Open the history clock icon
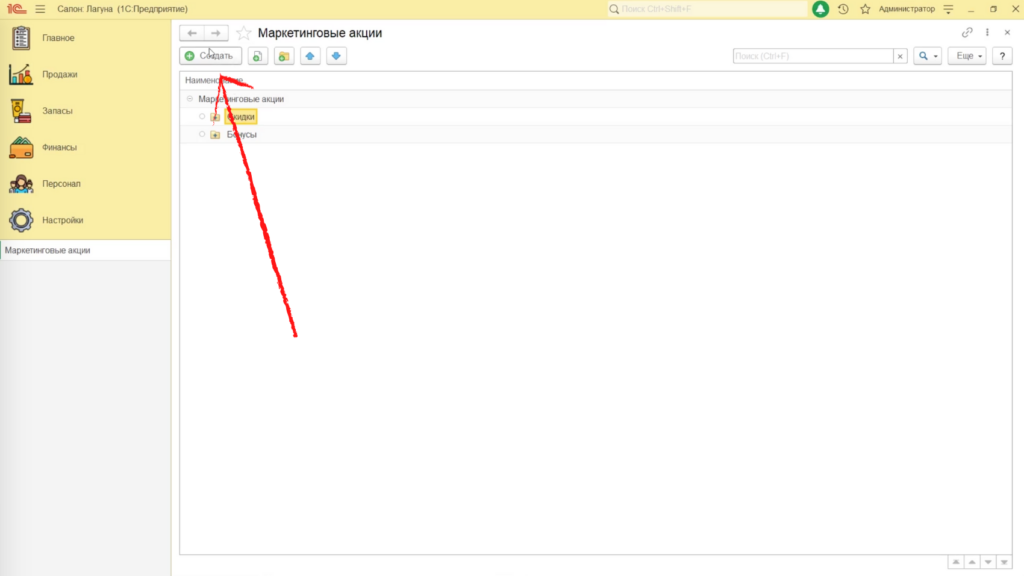The image size is (1024, 576). pyautogui.click(x=843, y=9)
